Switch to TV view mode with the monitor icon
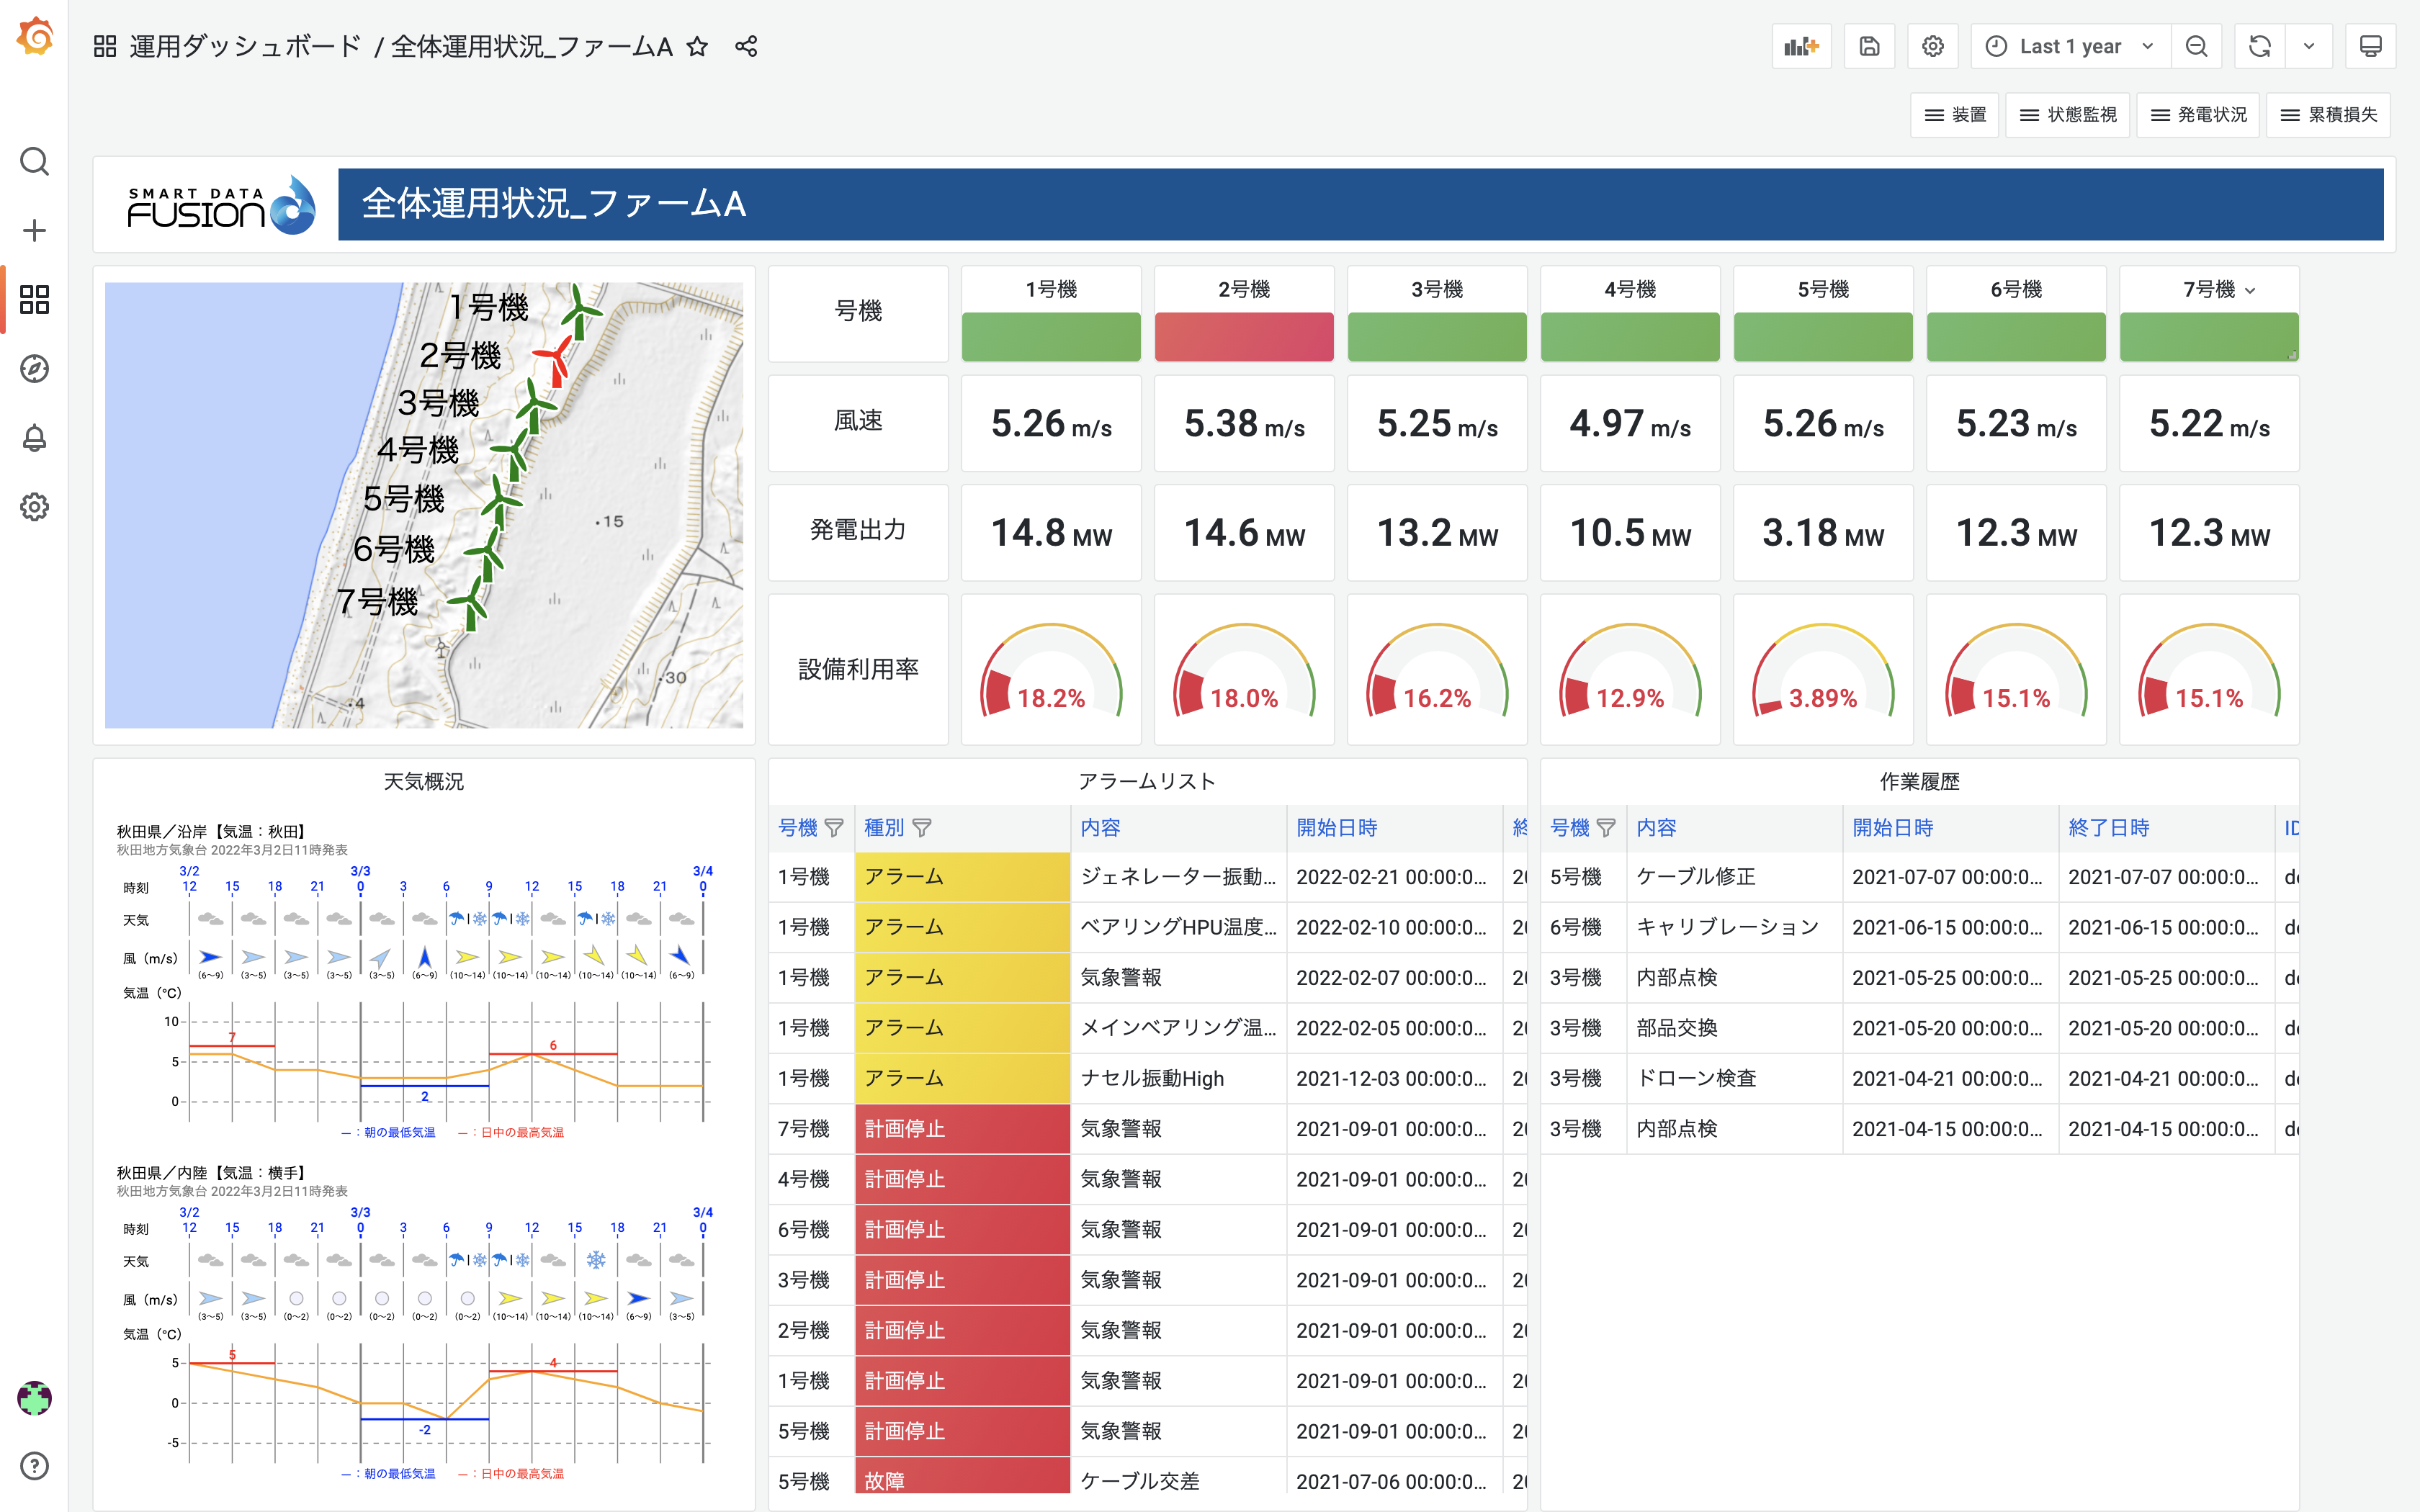This screenshot has height=1512, width=2420. tap(2370, 46)
